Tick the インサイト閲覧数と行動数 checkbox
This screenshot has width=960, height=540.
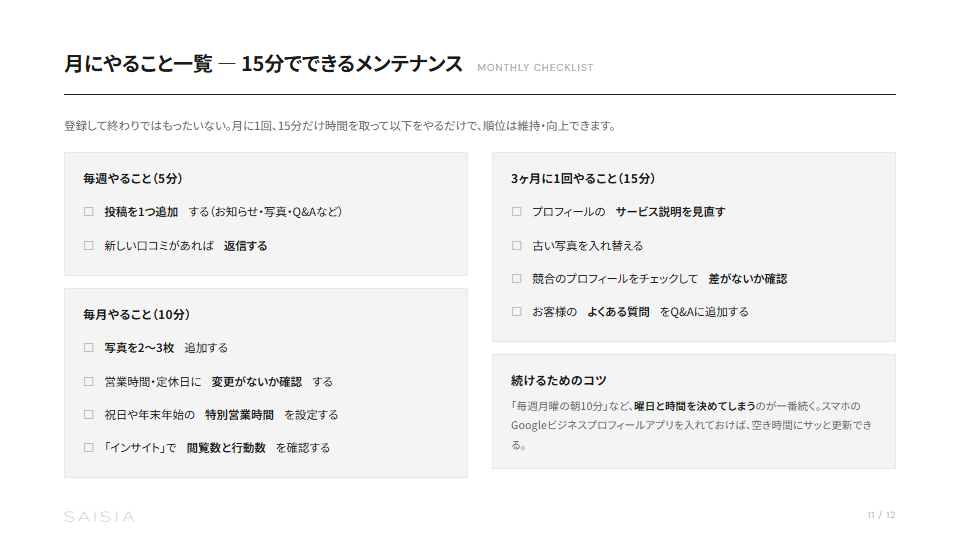click(x=89, y=448)
